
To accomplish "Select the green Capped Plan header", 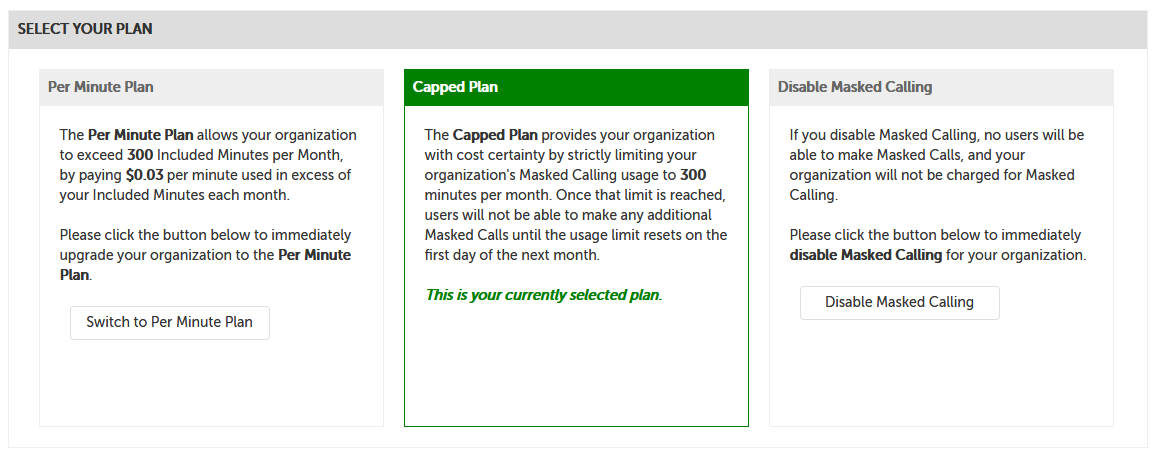I will click(x=455, y=87).
